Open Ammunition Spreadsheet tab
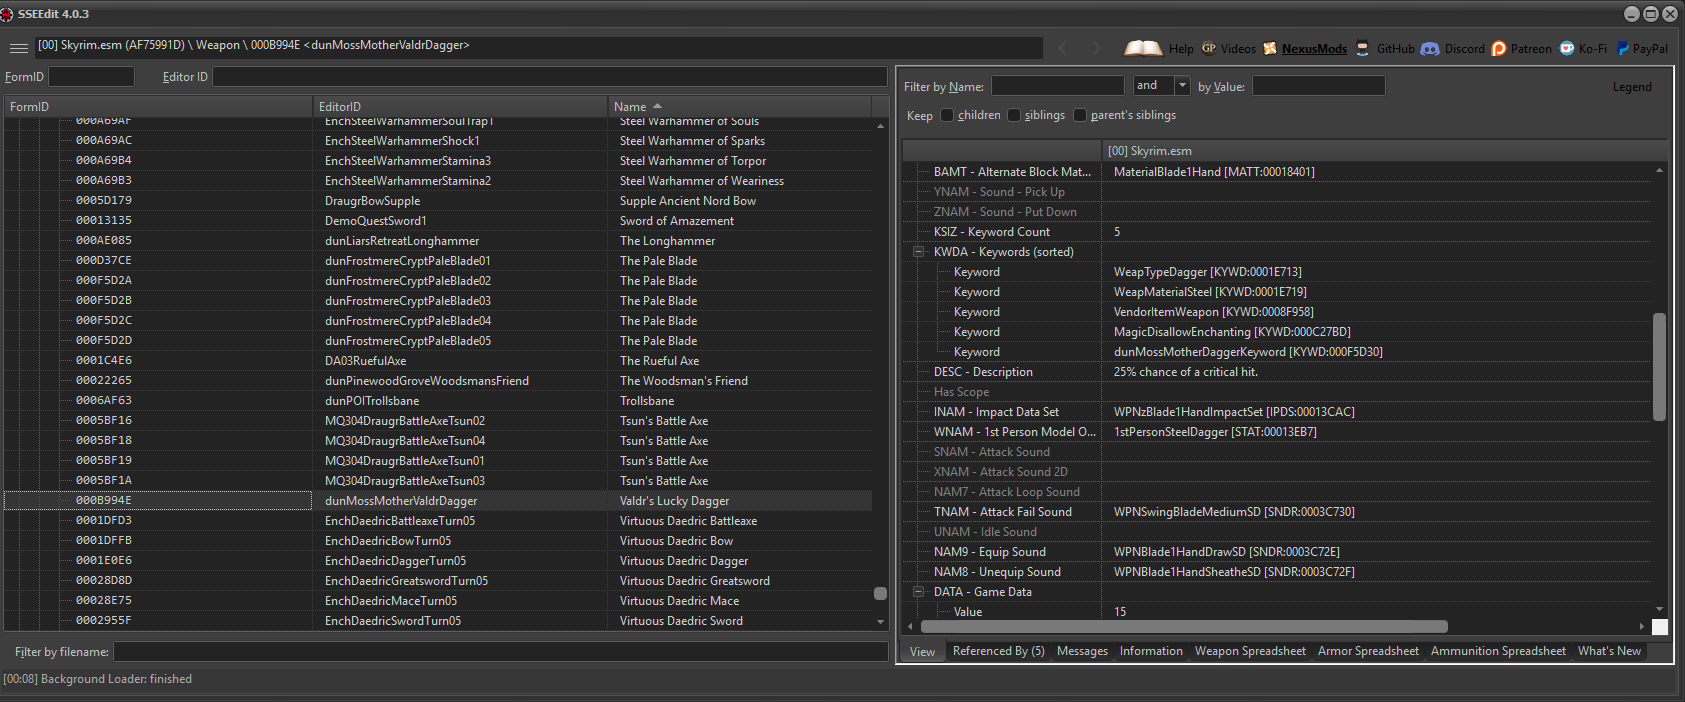1685x702 pixels. point(1498,651)
